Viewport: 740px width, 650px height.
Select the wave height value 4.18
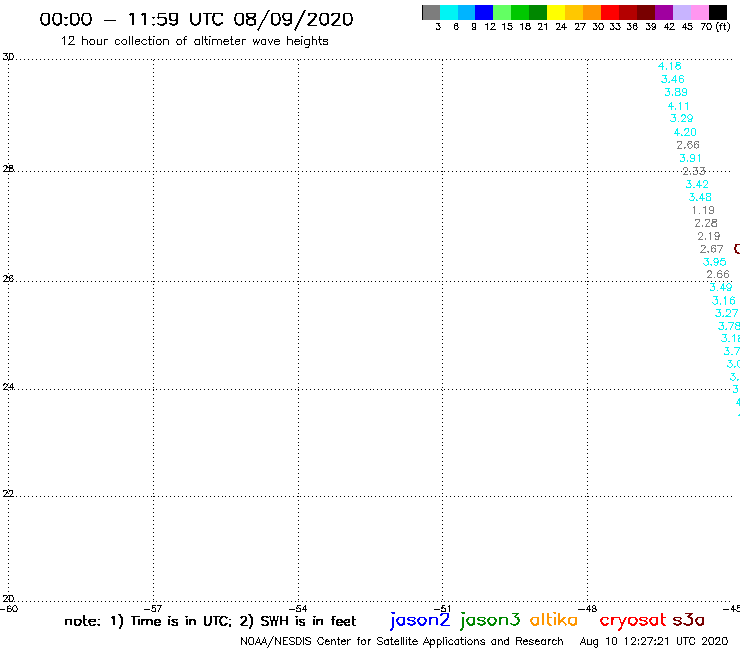click(x=670, y=66)
